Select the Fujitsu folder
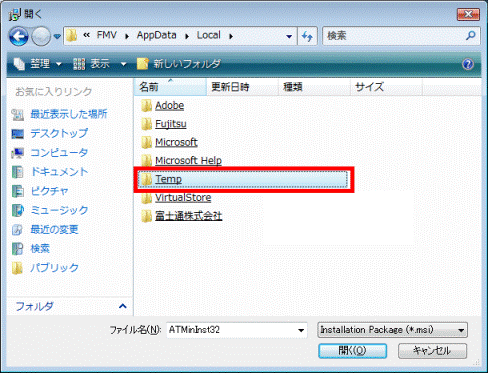The width and height of the screenshot is (488, 373). pyautogui.click(x=171, y=124)
